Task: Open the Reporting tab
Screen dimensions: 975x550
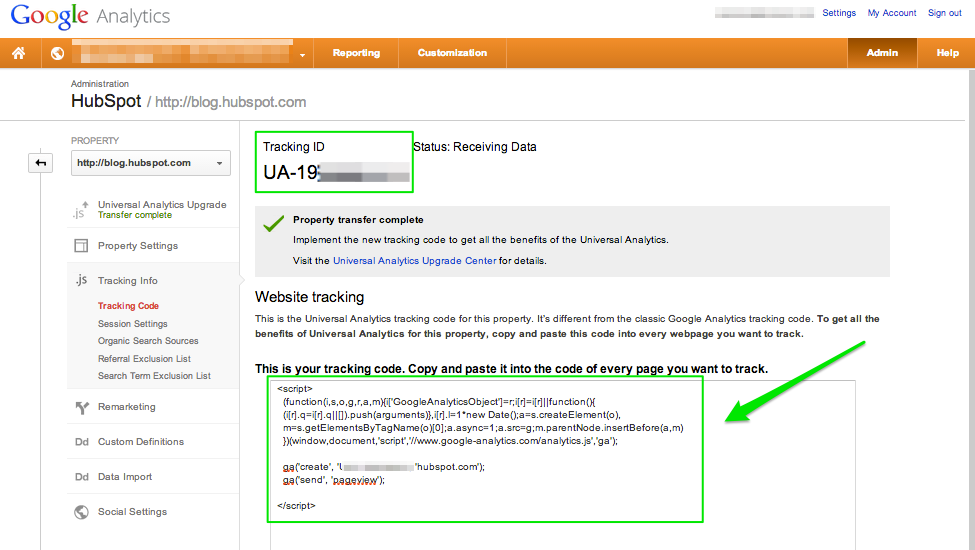Action: tap(356, 53)
